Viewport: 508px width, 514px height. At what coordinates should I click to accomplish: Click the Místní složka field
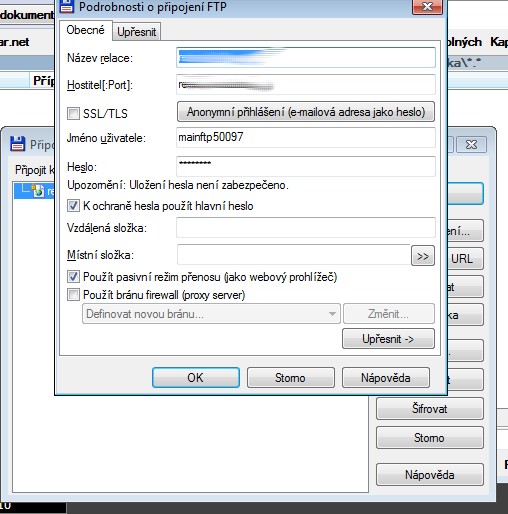(293, 255)
